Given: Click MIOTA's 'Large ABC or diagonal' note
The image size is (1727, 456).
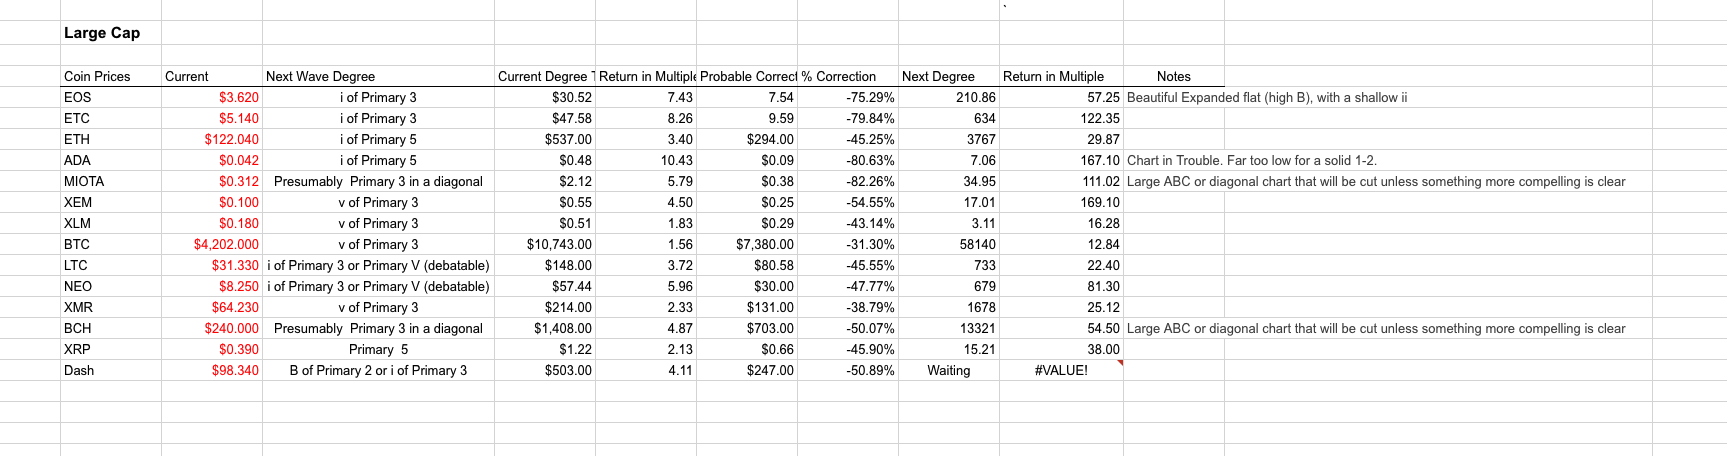Looking at the screenshot, I should point(1376,181).
